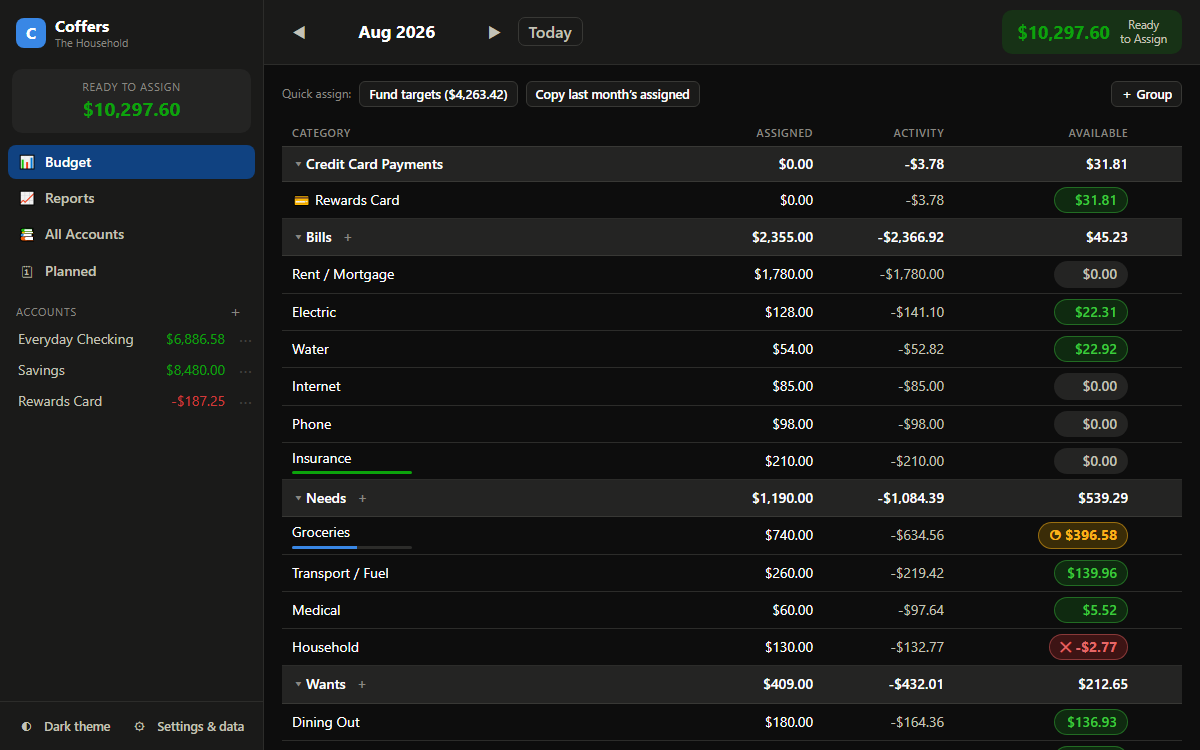Toggle the Dark theme setting
This screenshot has width=1200, height=750.
click(x=66, y=726)
